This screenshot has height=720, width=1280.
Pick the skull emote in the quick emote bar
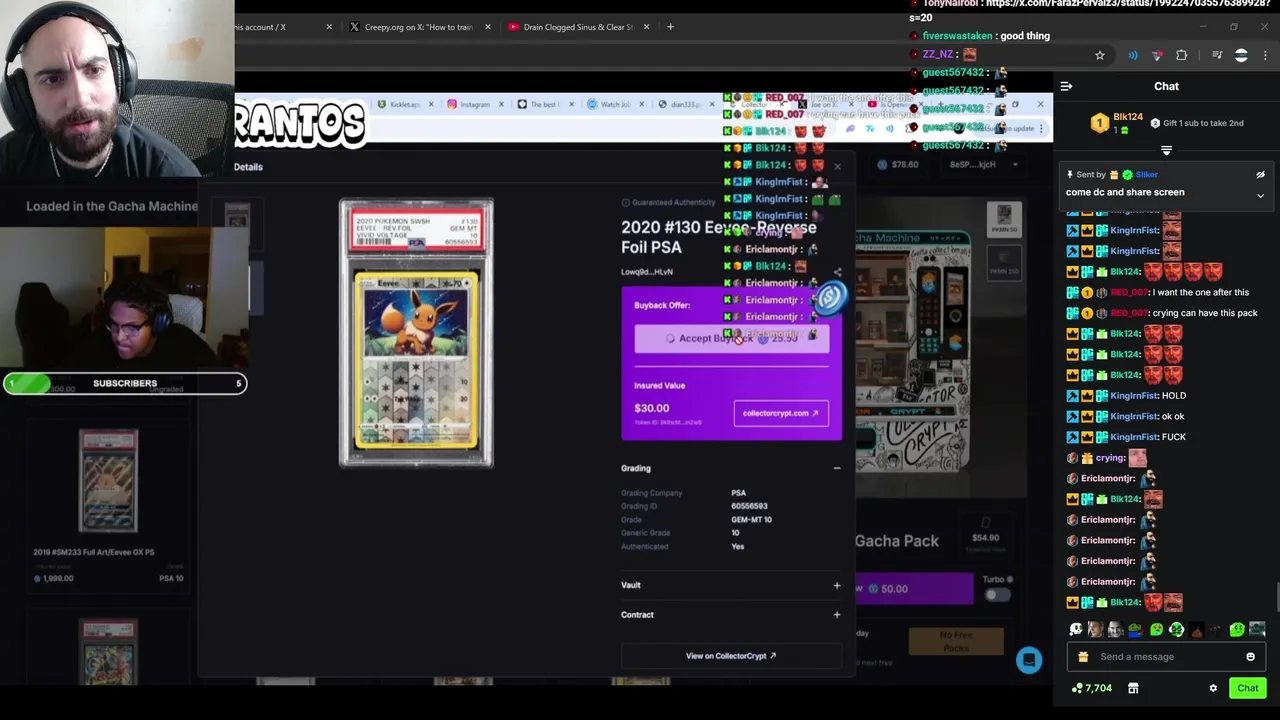pos(1076,629)
